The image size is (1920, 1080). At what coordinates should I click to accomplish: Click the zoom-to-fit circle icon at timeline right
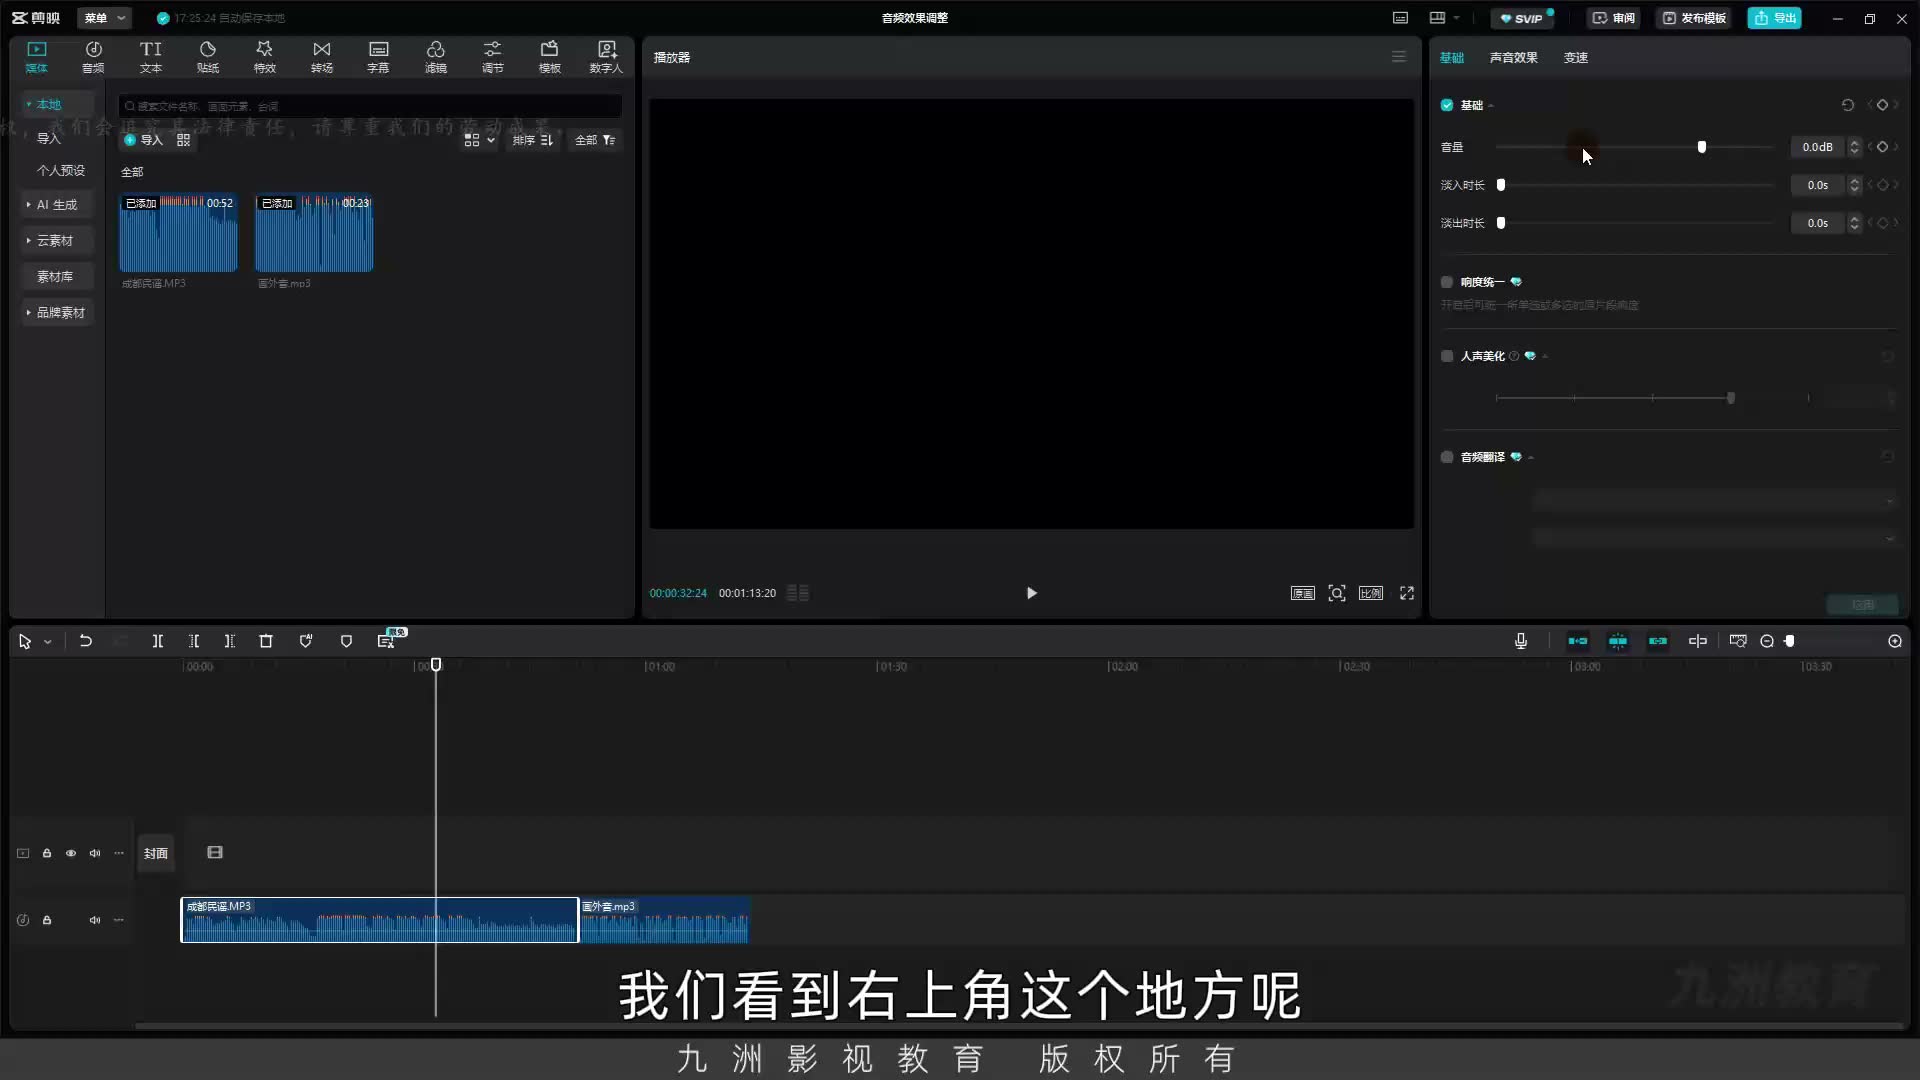coord(1895,641)
